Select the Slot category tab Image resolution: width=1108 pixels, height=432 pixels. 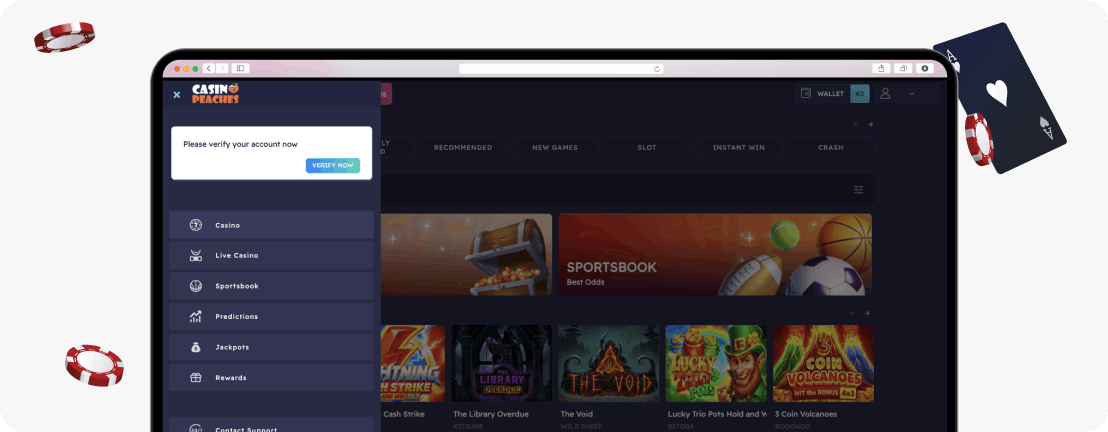[647, 147]
